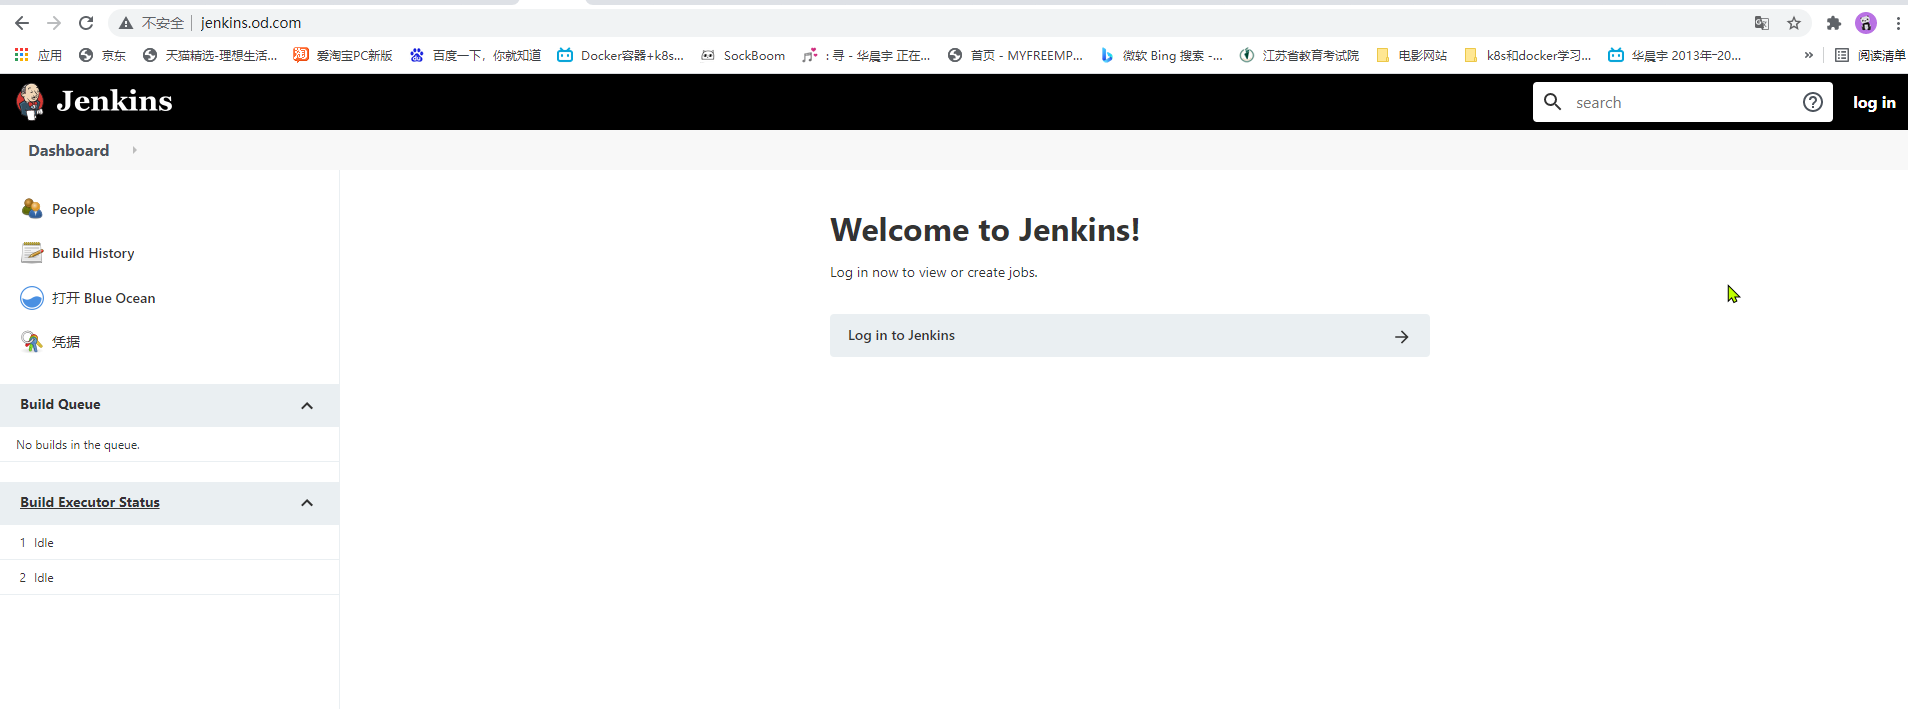1908x709 pixels.
Task: Expand the Dashboard breadcrumb arrow
Action: tap(134, 150)
